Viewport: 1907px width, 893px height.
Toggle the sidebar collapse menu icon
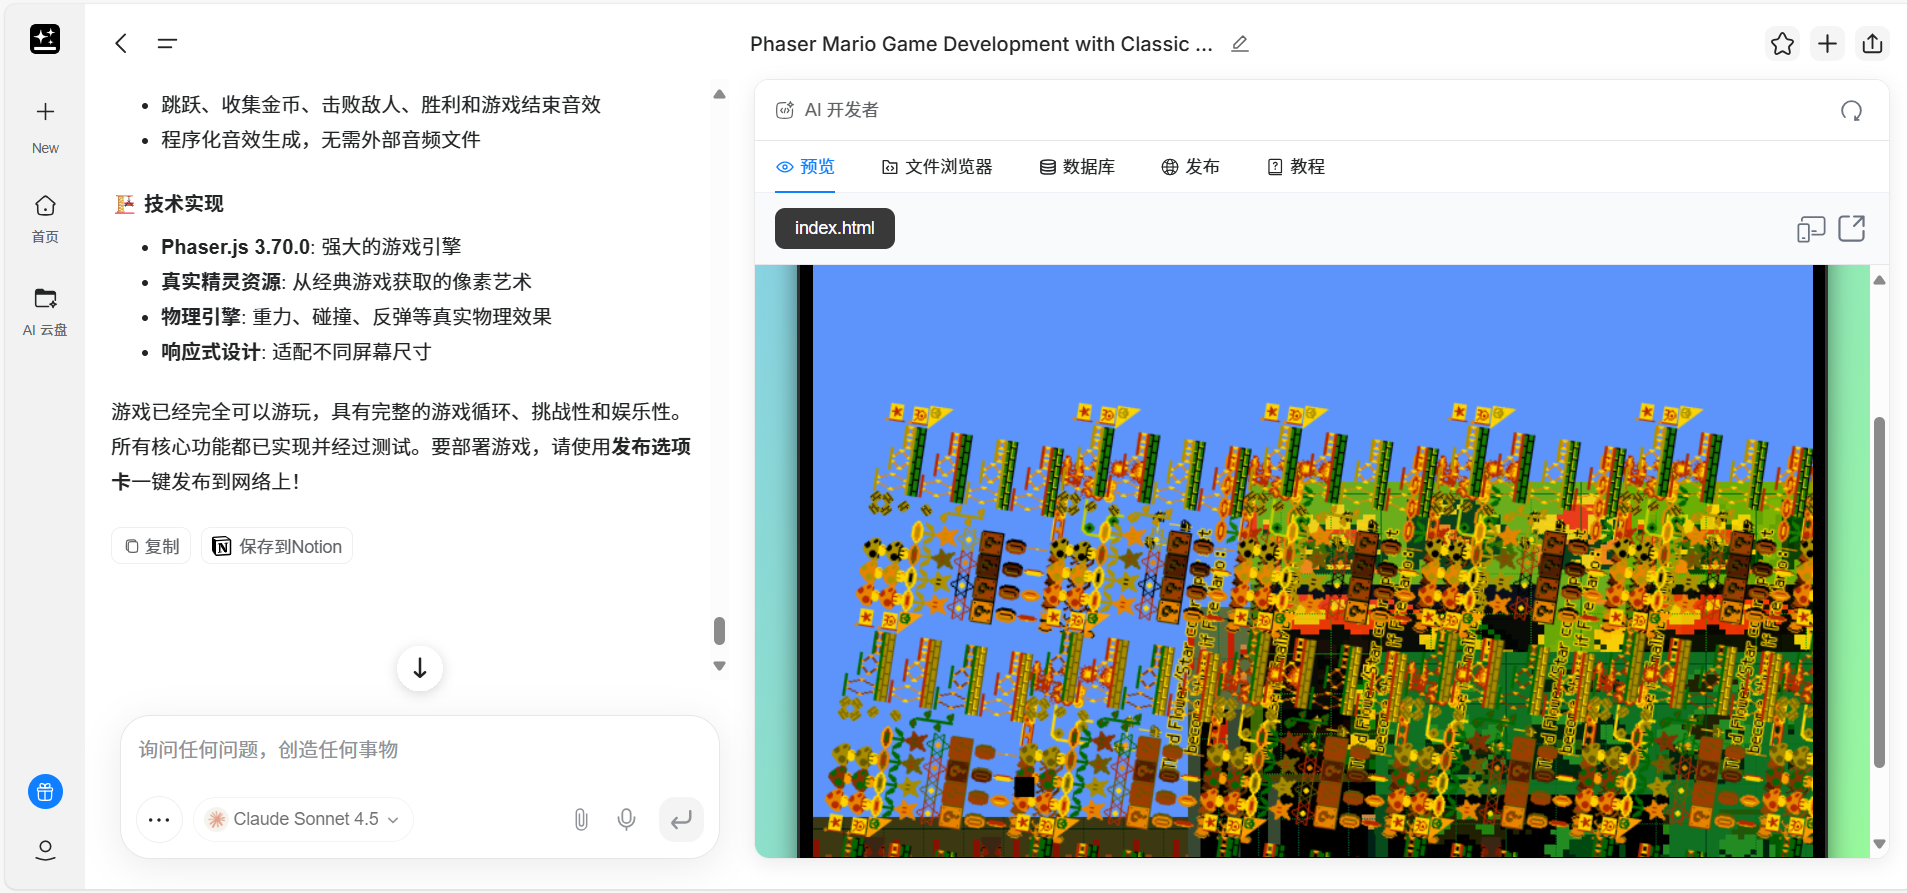[167, 44]
